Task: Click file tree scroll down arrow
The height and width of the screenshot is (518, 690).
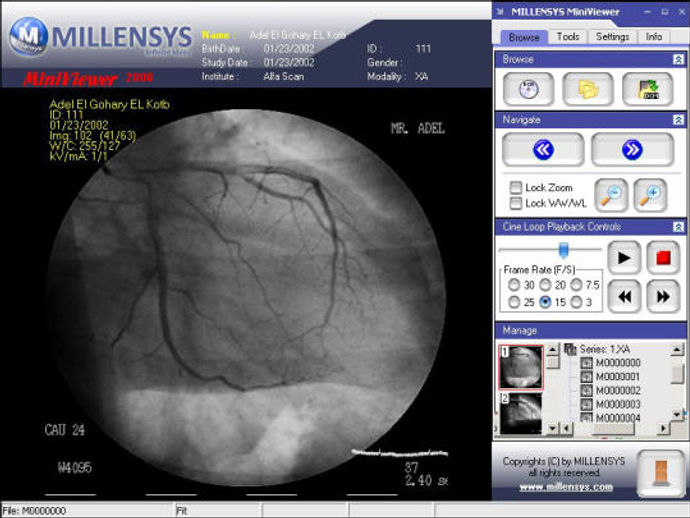Action: pos(677,415)
